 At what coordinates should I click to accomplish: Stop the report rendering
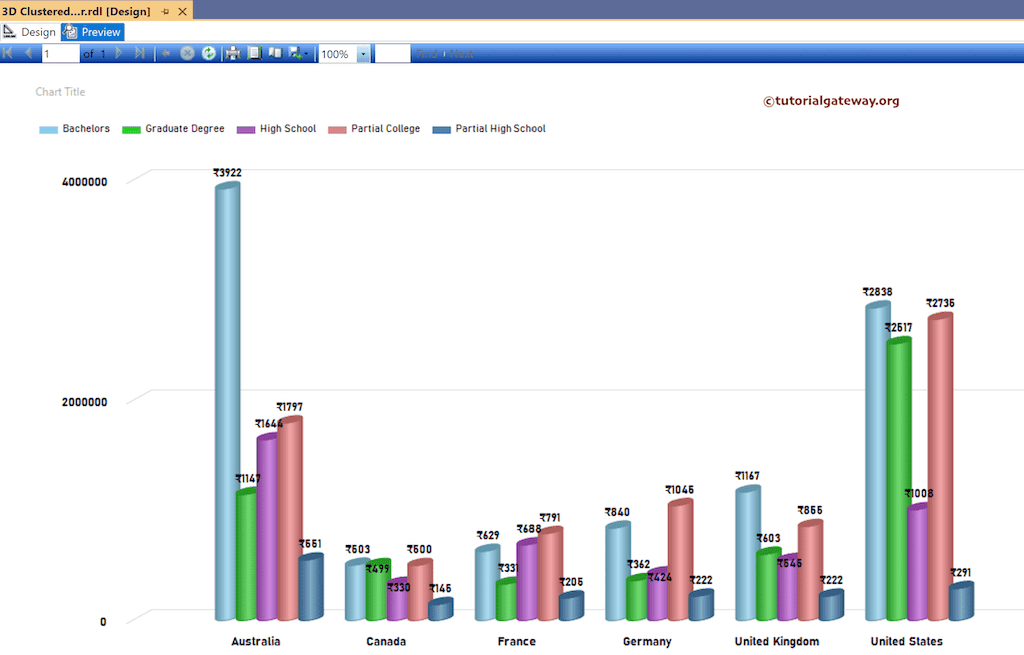(x=187, y=53)
